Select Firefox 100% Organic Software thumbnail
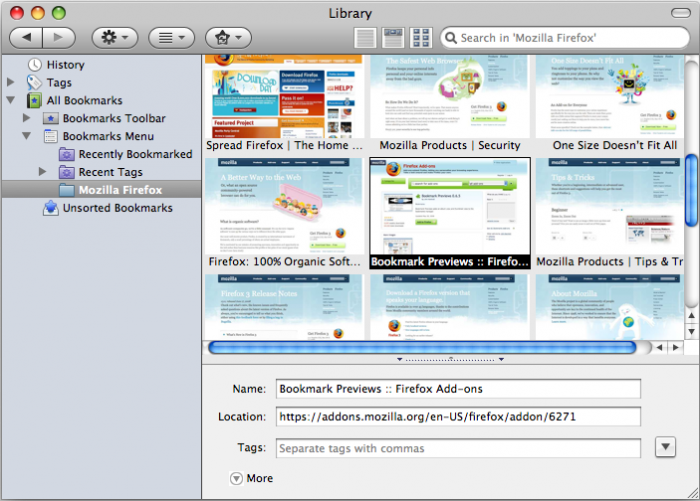The width and height of the screenshot is (700, 501). (283, 206)
